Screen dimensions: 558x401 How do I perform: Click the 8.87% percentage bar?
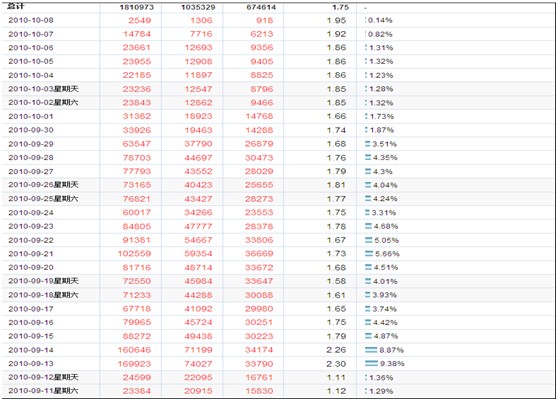click(x=371, y=350)
